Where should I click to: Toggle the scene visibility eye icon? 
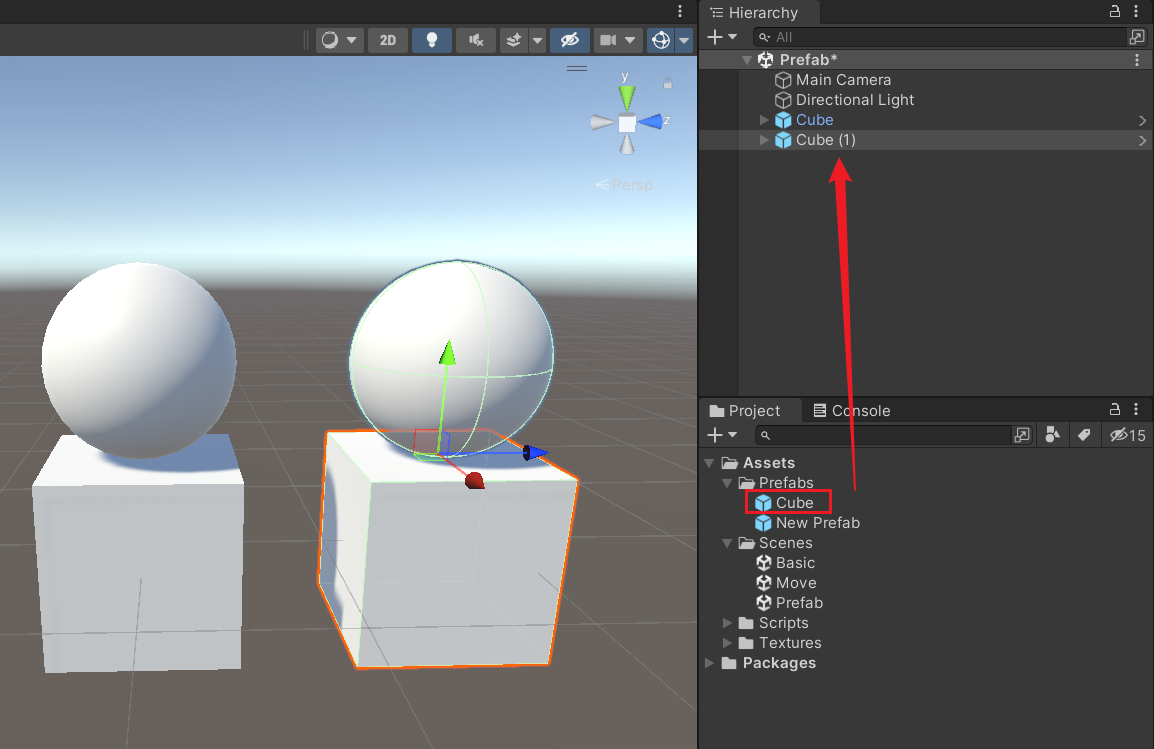[569, 40]
